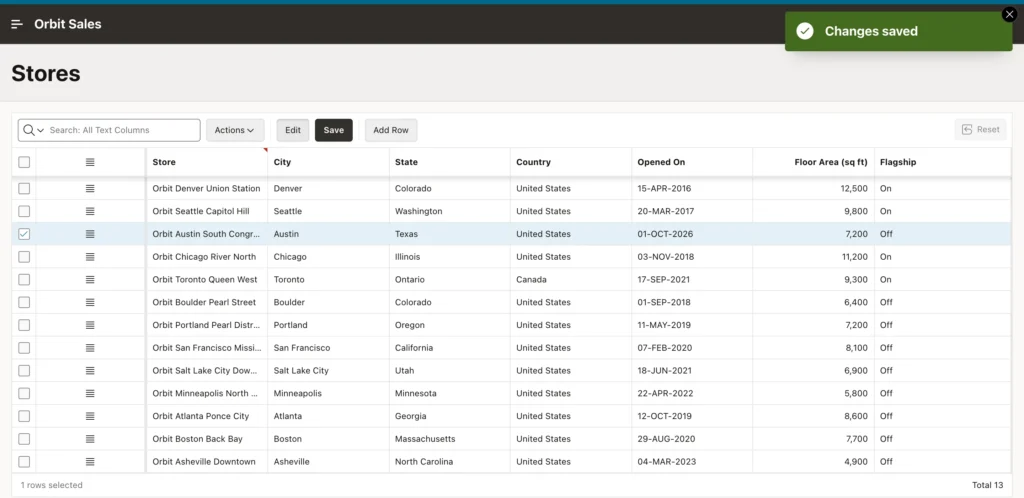
Task: Open row actions menu for Chicago store
Action: tap(90, 257)
